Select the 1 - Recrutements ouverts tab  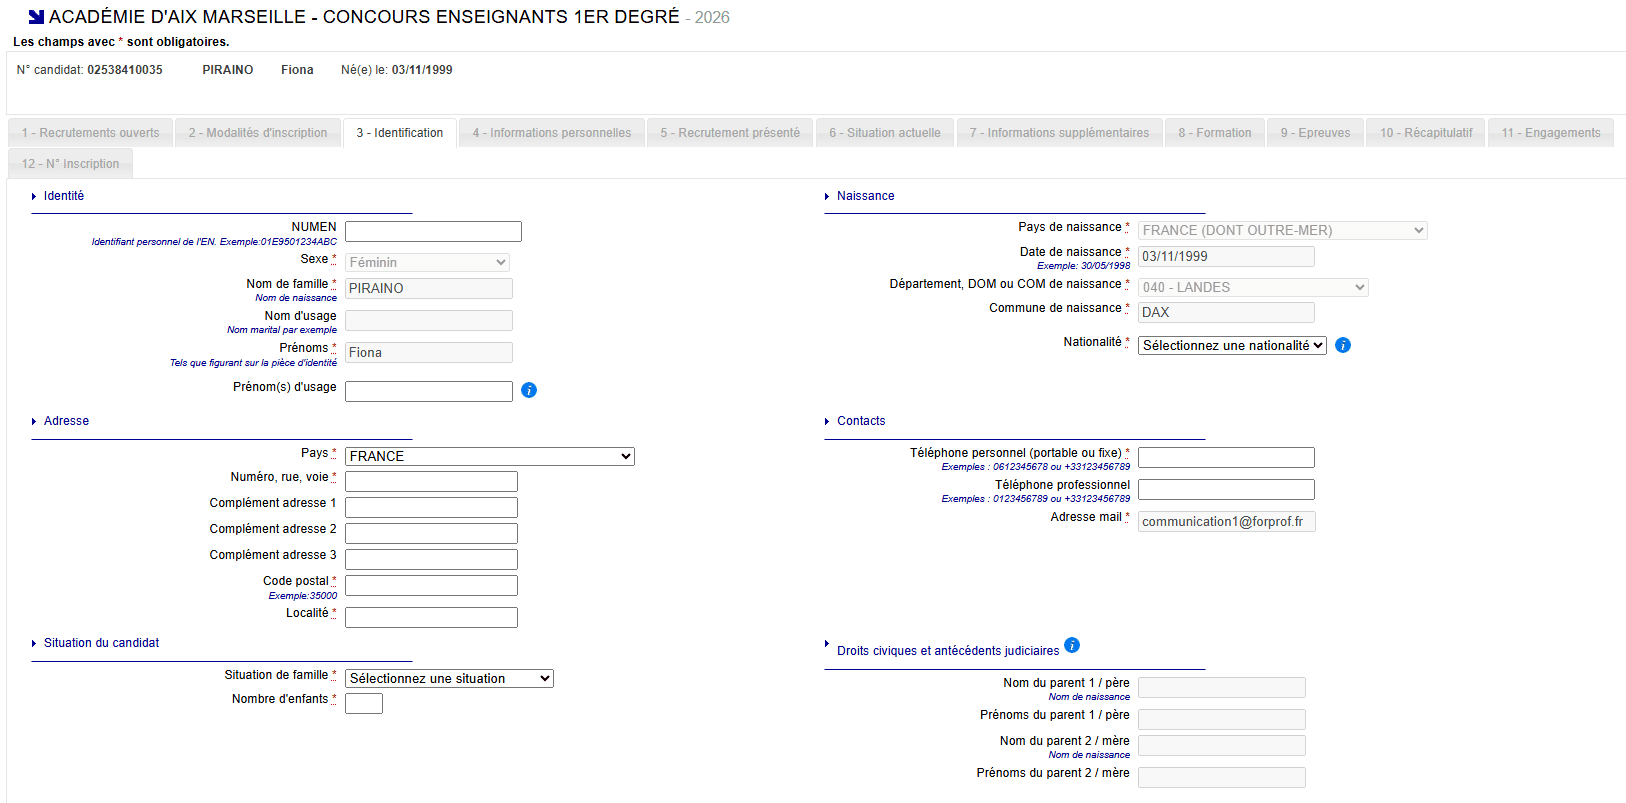pyautogui.click(x=91, y=133)
